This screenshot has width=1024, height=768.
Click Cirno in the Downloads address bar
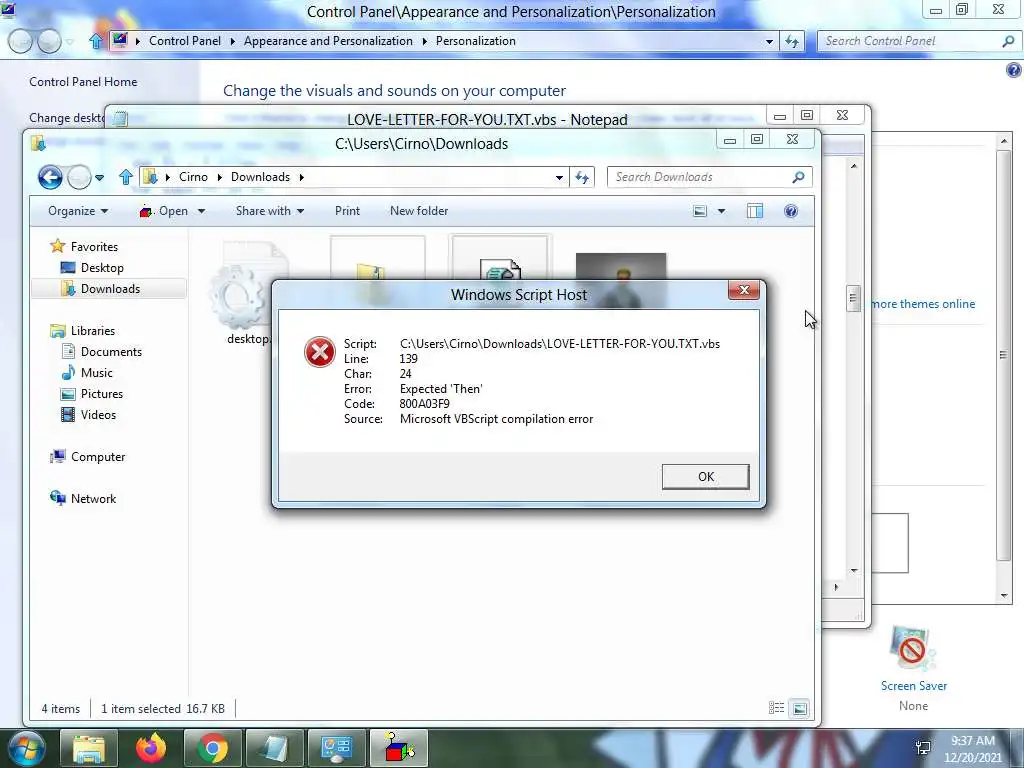193,177
